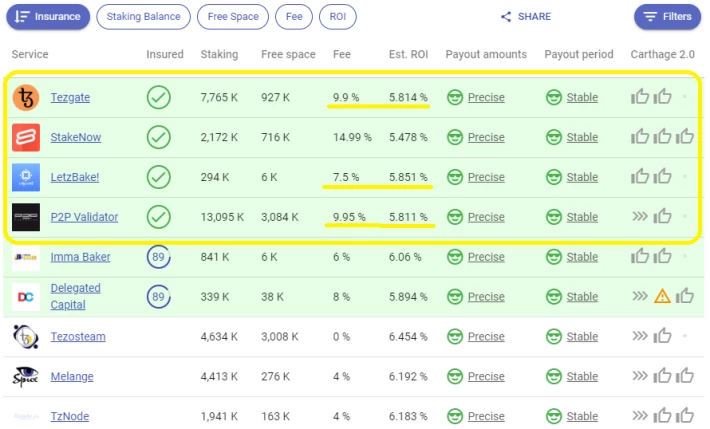710x429 pixels.
Task: Click the Delegated Capital DC logo
Action: point(26,297)
